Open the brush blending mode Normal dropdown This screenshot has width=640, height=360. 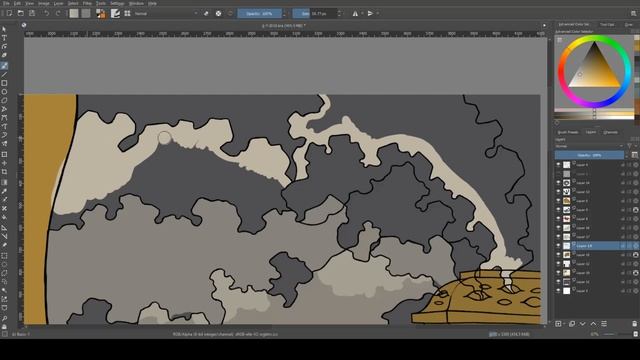[x=166, y=13]
